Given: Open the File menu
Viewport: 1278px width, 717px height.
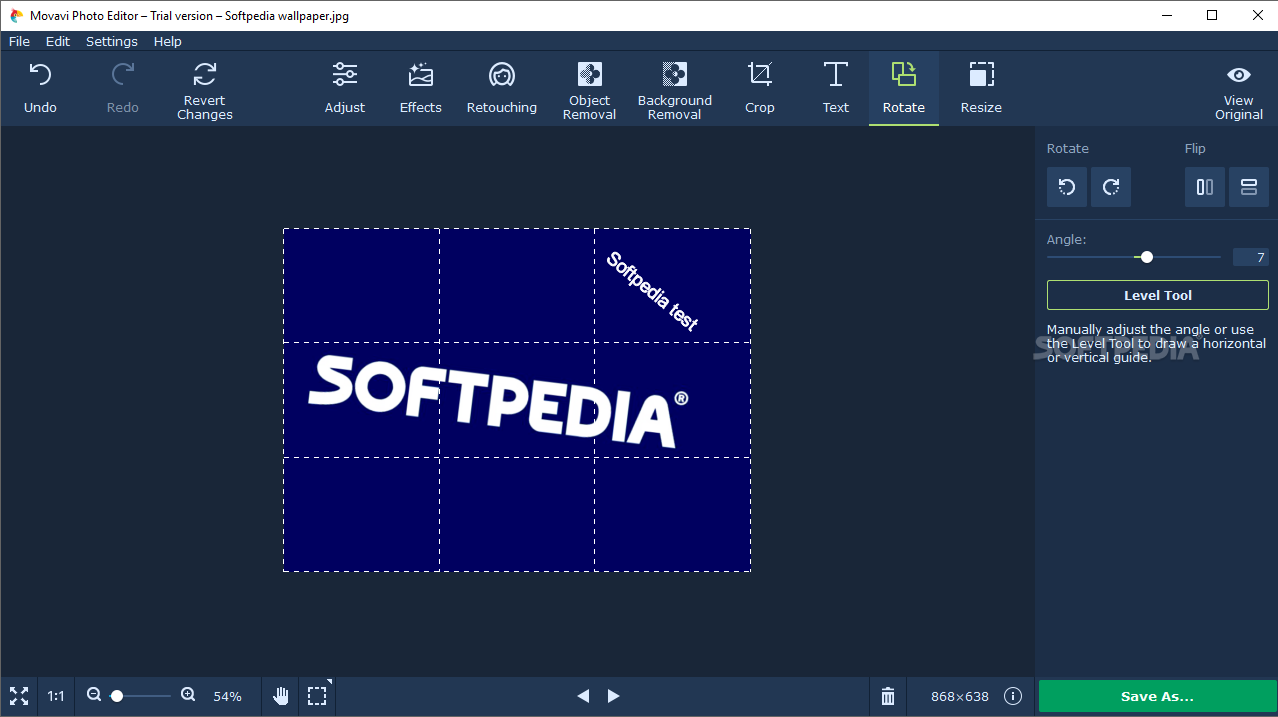Looking at the screenshot, I should click(x=19, y=41).
